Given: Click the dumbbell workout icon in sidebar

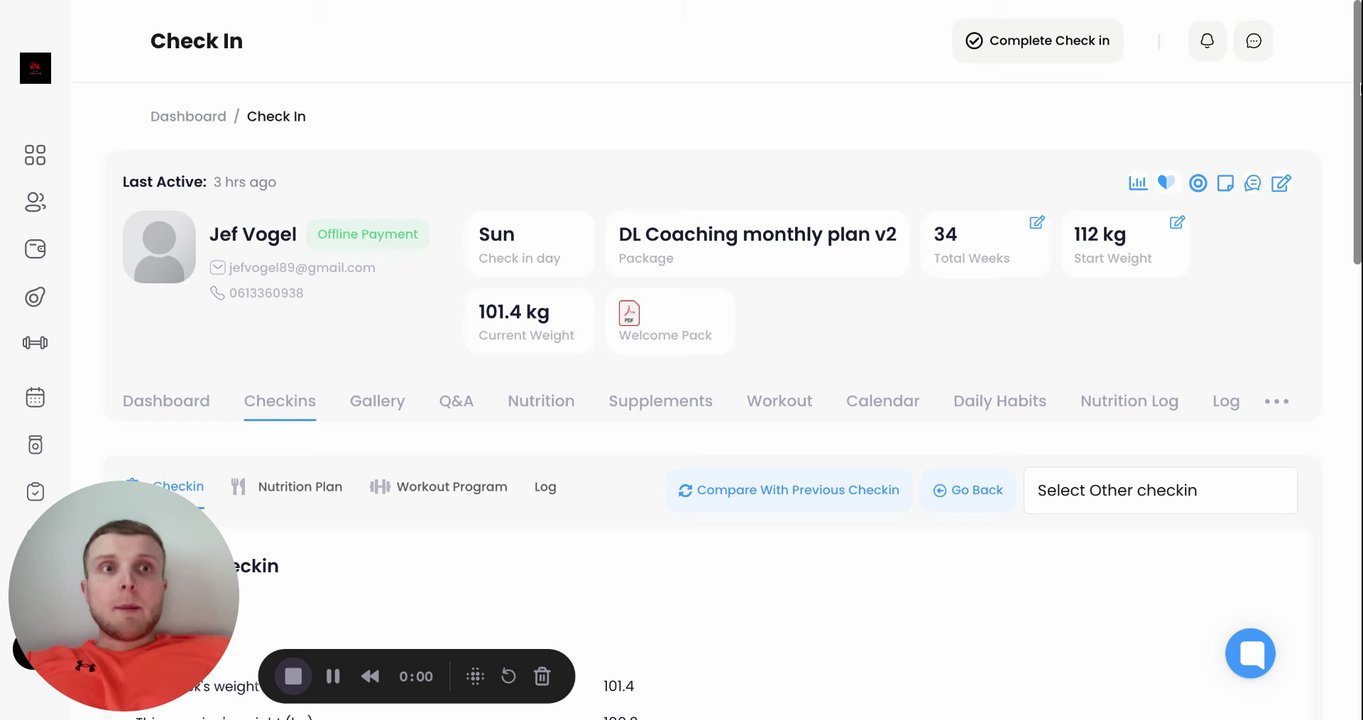Looking at the screenshot, I should pyautogui.click(x=35, y=343).
